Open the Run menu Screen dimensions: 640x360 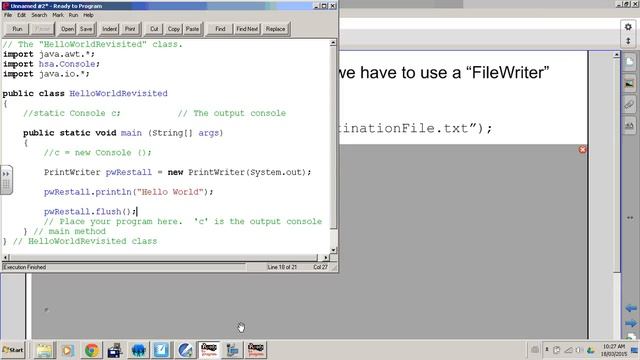(x=73, y=15)
